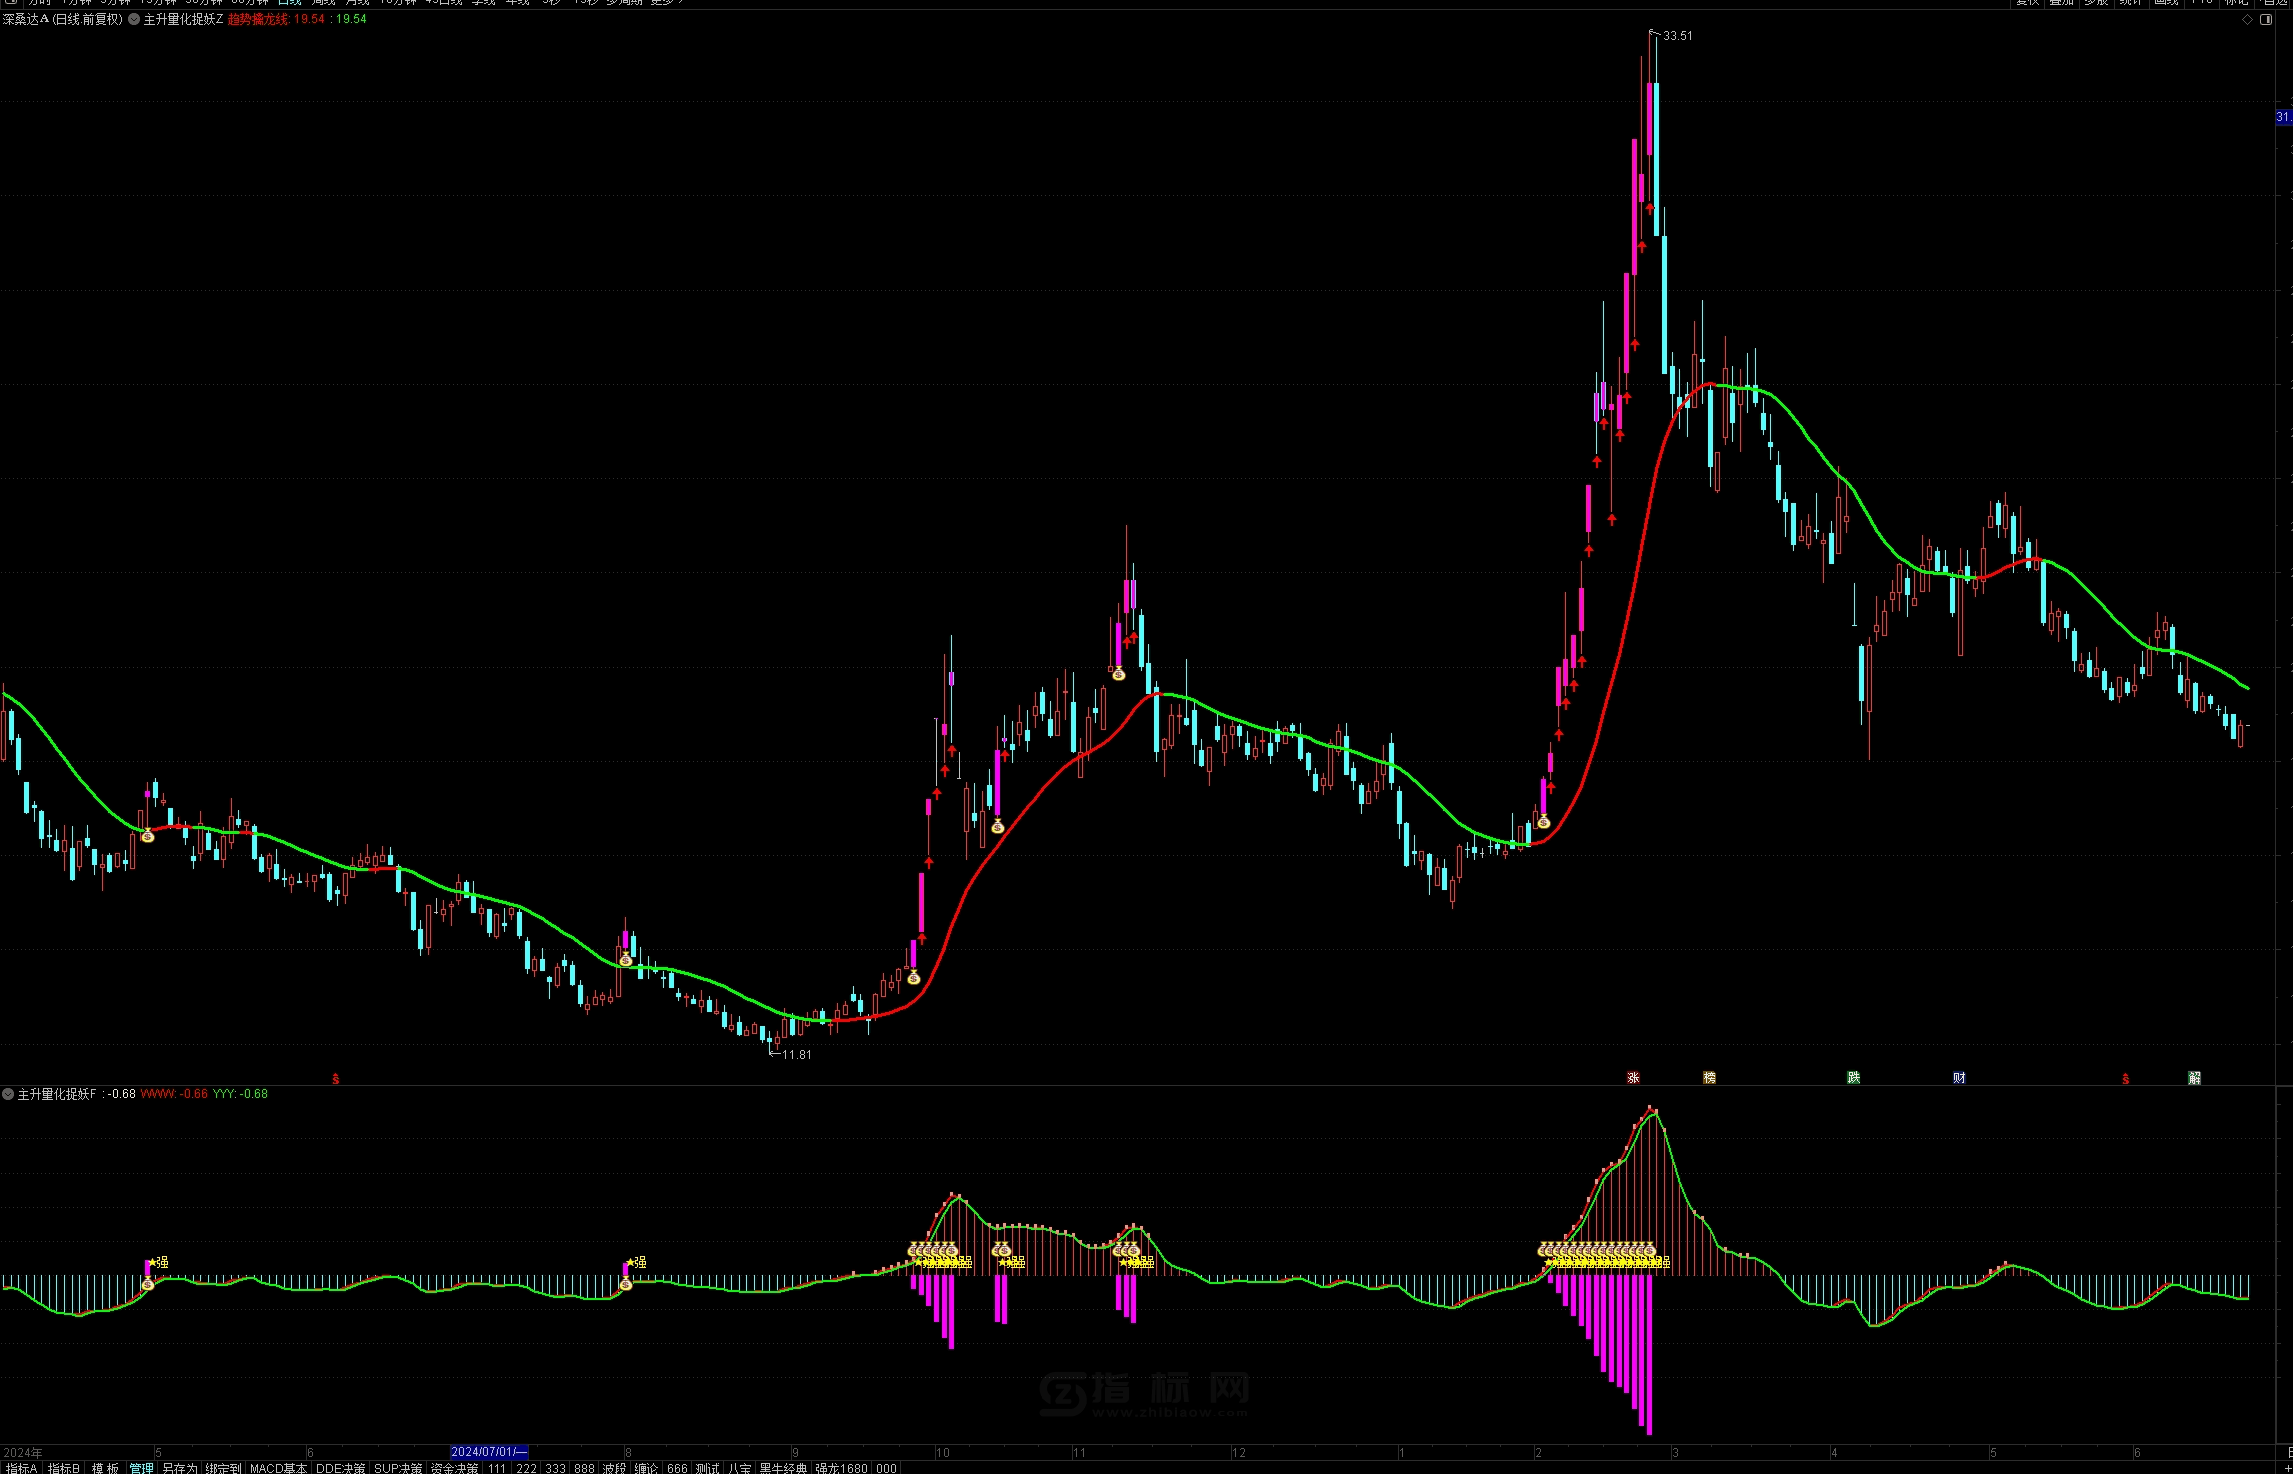2293x1474 pixels.
Task: Click the indicator name 主升量化捉妖Z
Action: tap(183, 19)
